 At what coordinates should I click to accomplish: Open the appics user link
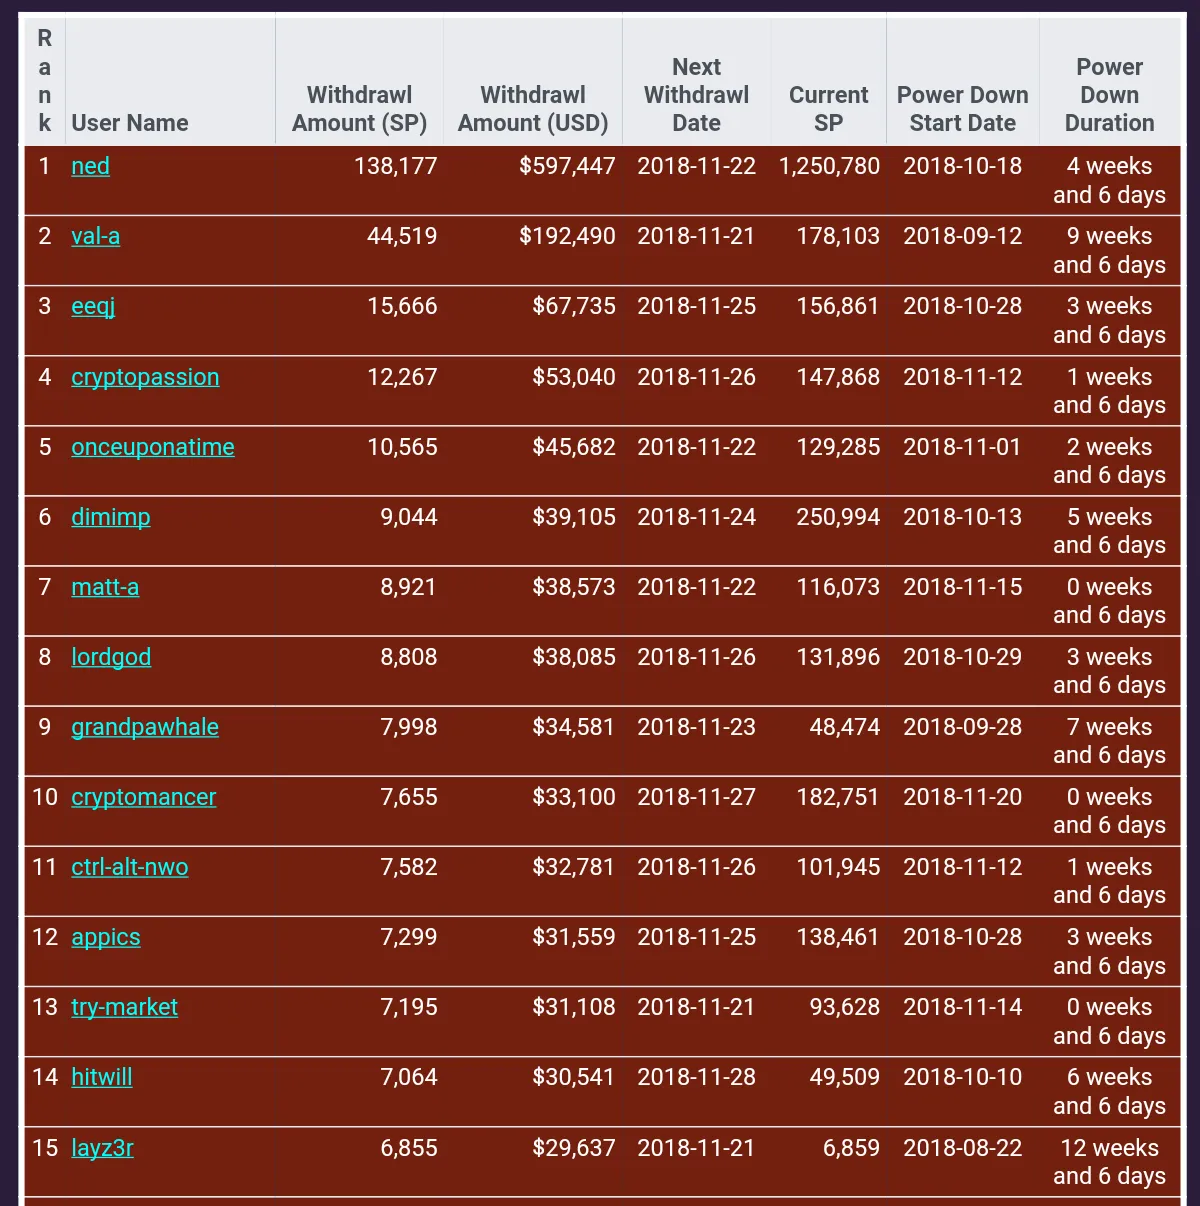106,938
